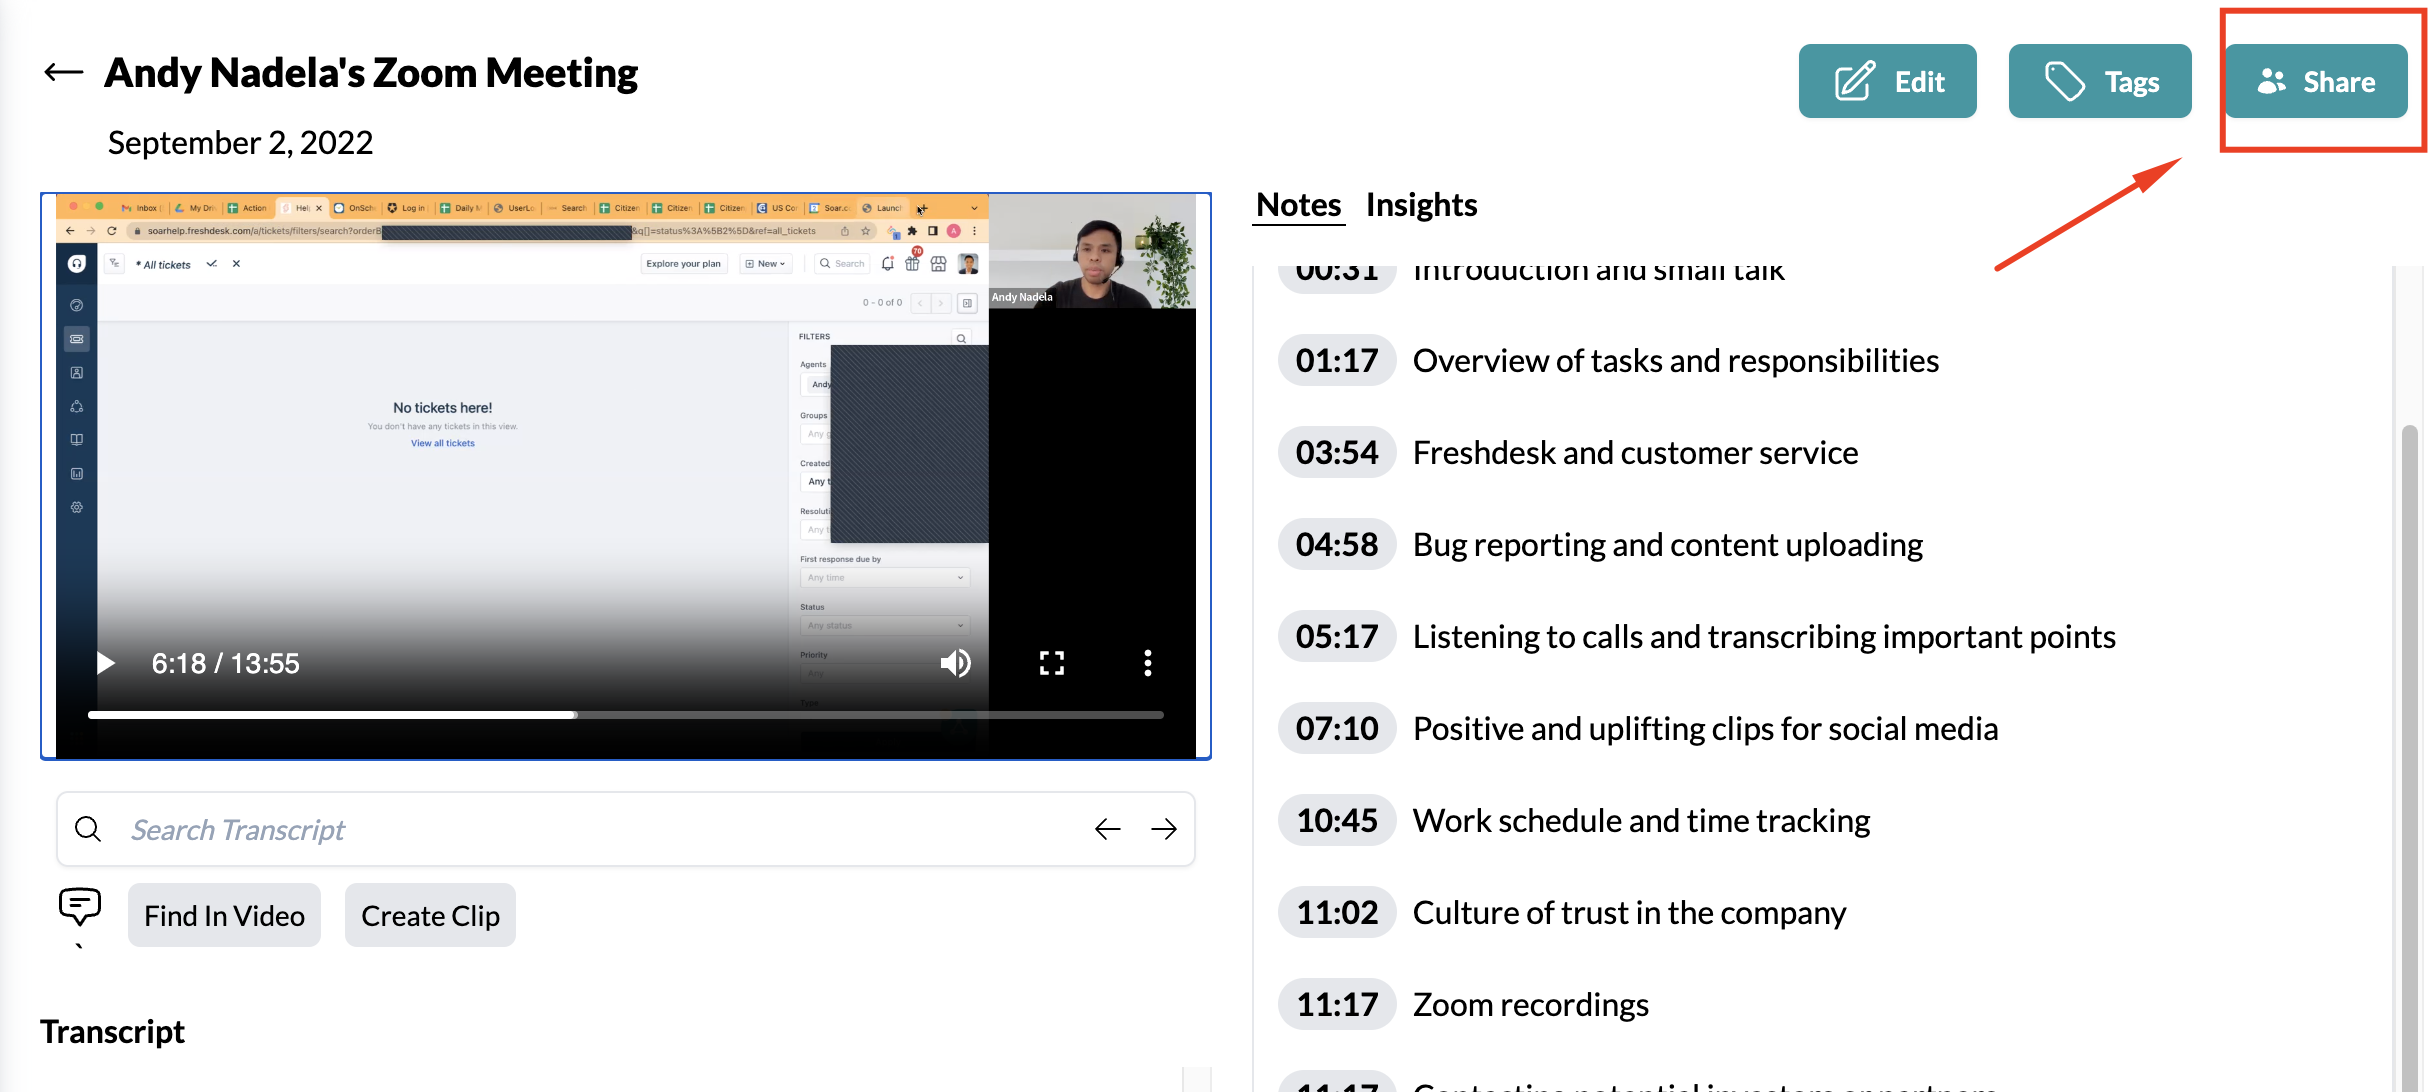Click the Share button

point(2315,81)
